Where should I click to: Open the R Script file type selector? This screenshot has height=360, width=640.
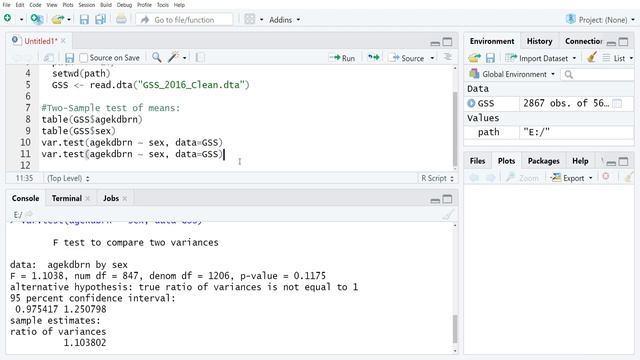[x=437, y=178]
